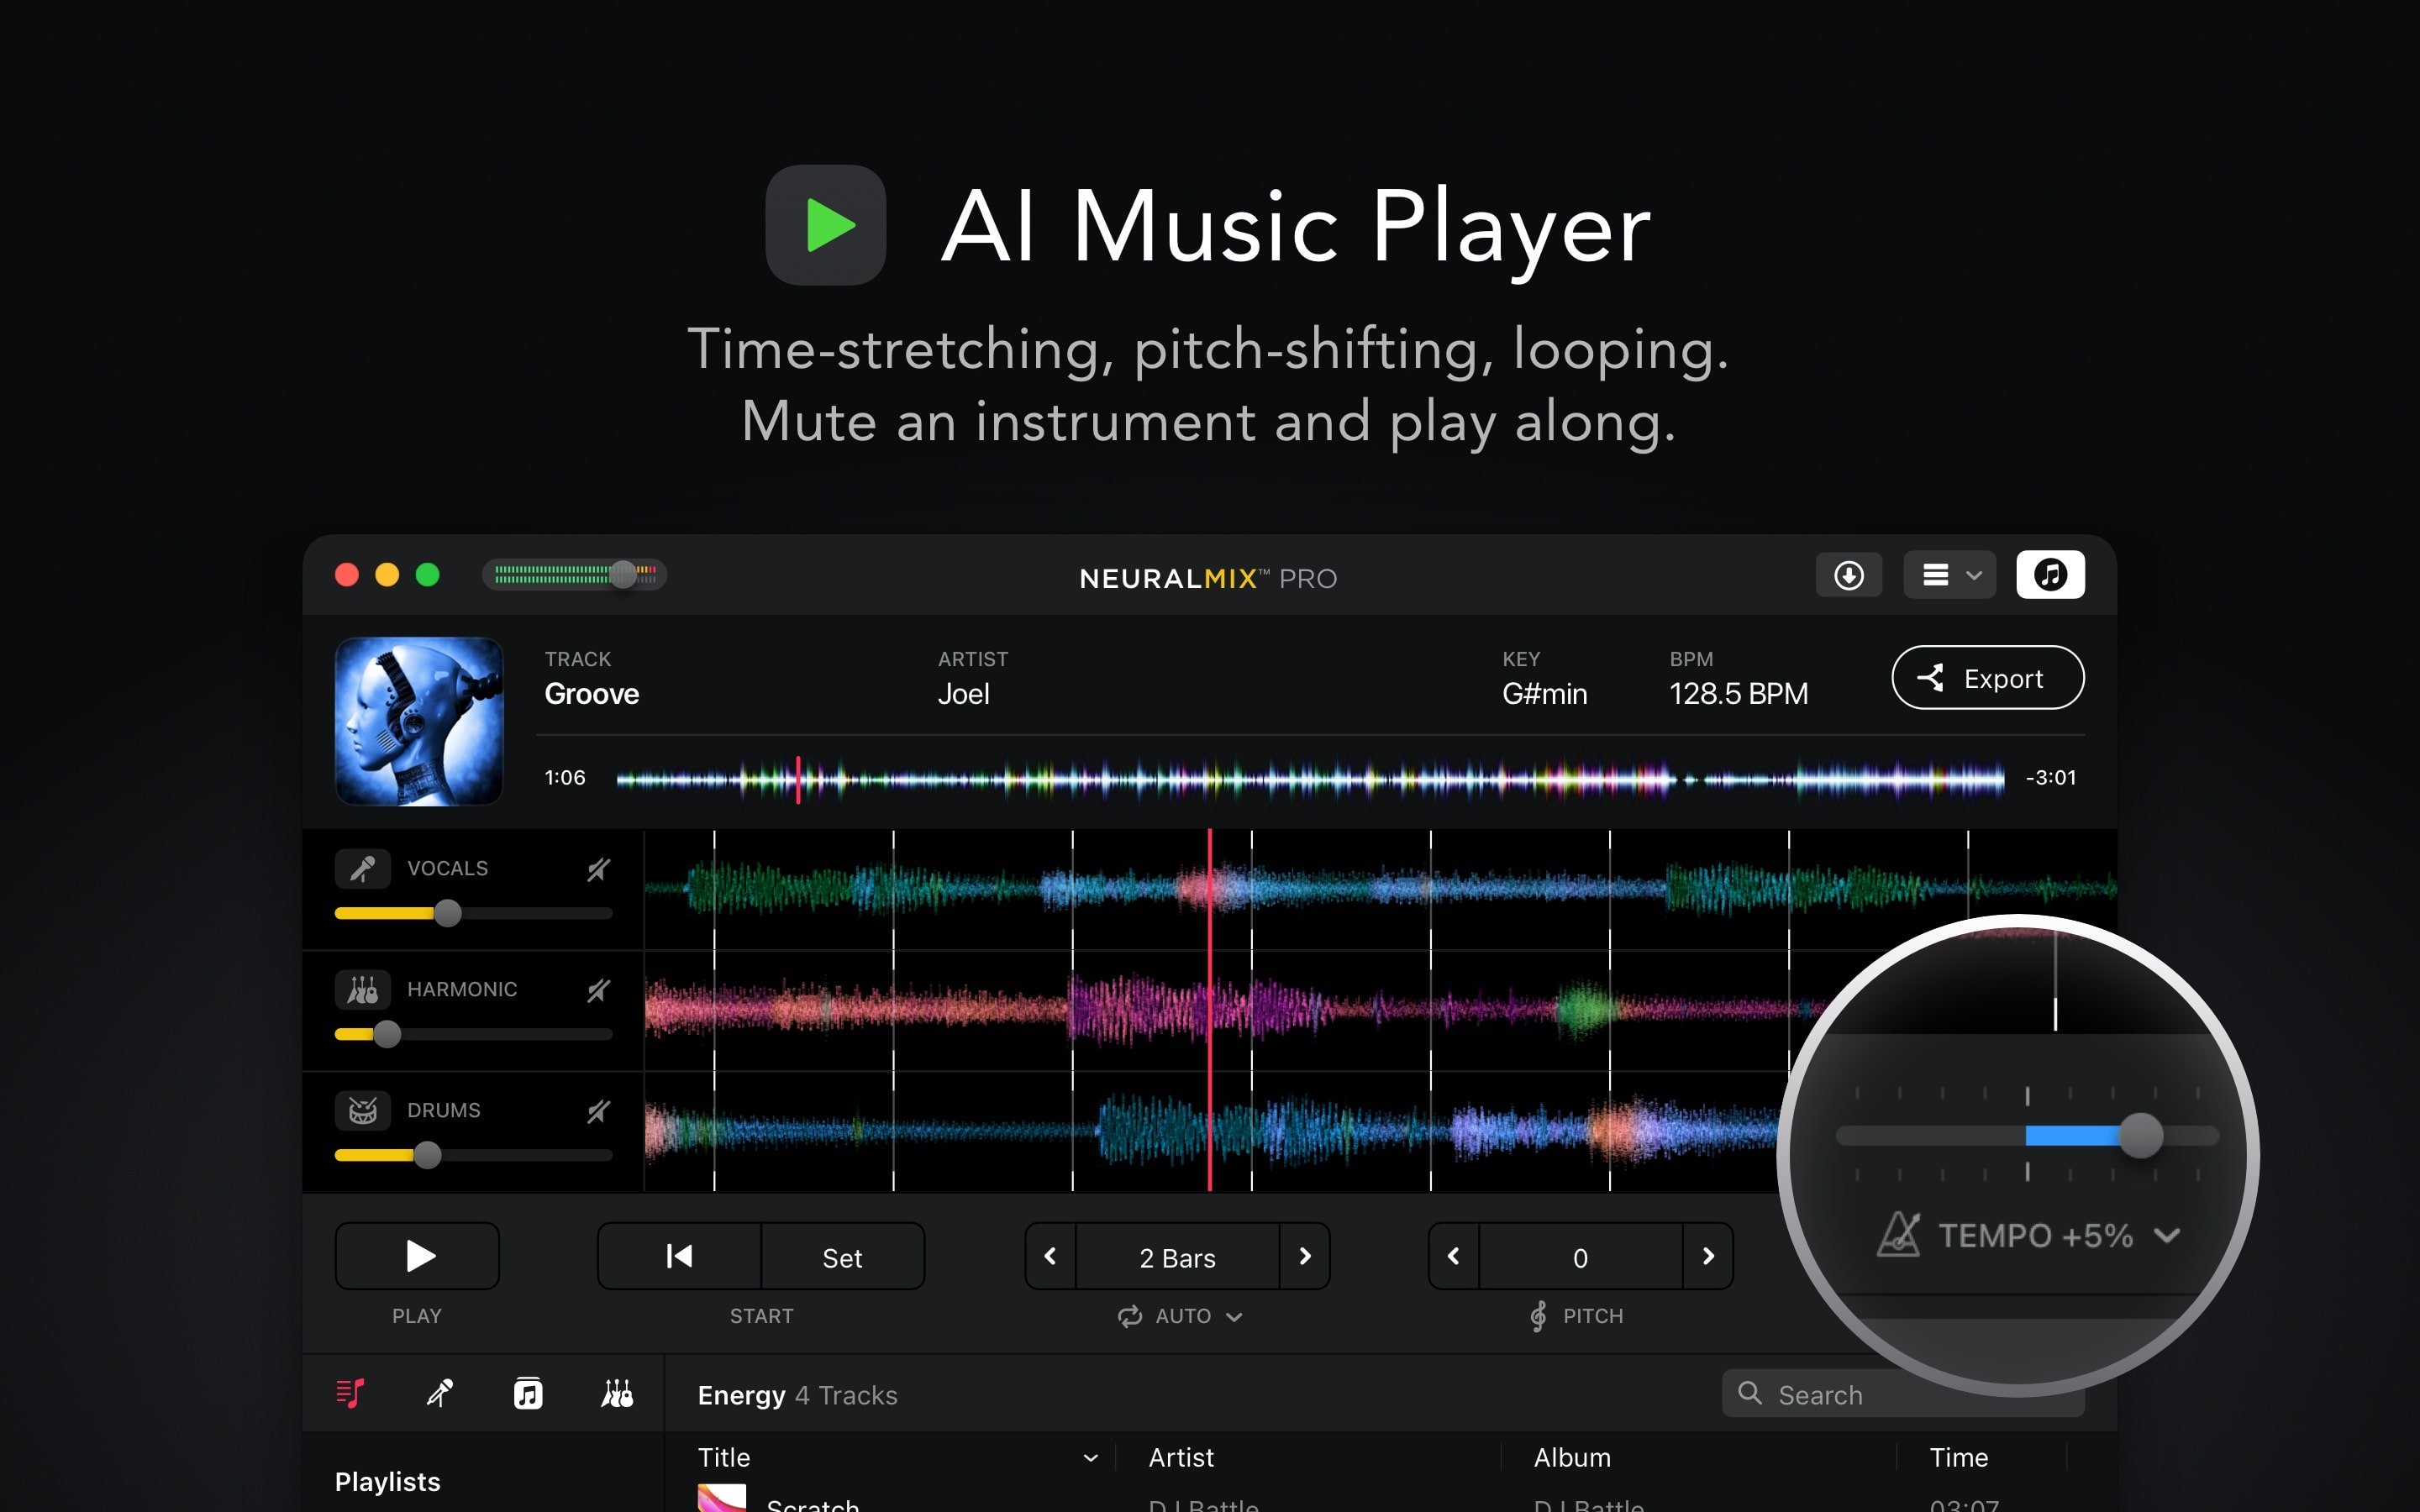Viewport: 2420px width, 1512px height.
Task: Click the Energy playlist title
Action: click(x=741, y=1395)
